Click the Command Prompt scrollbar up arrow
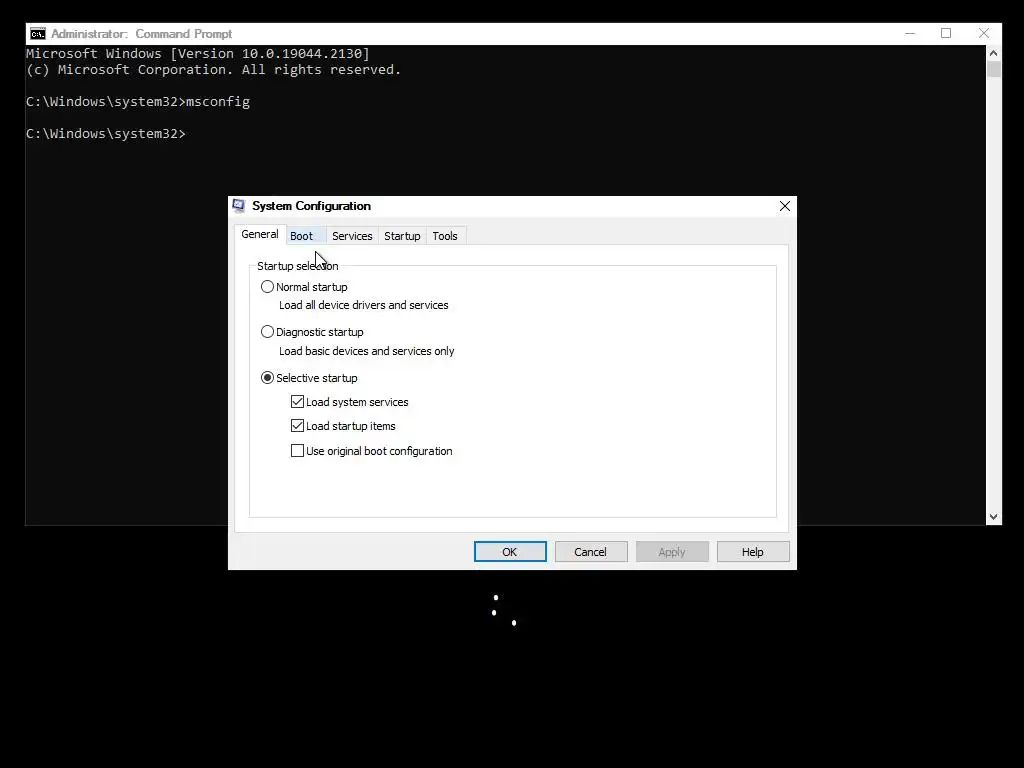 [993, 53]
